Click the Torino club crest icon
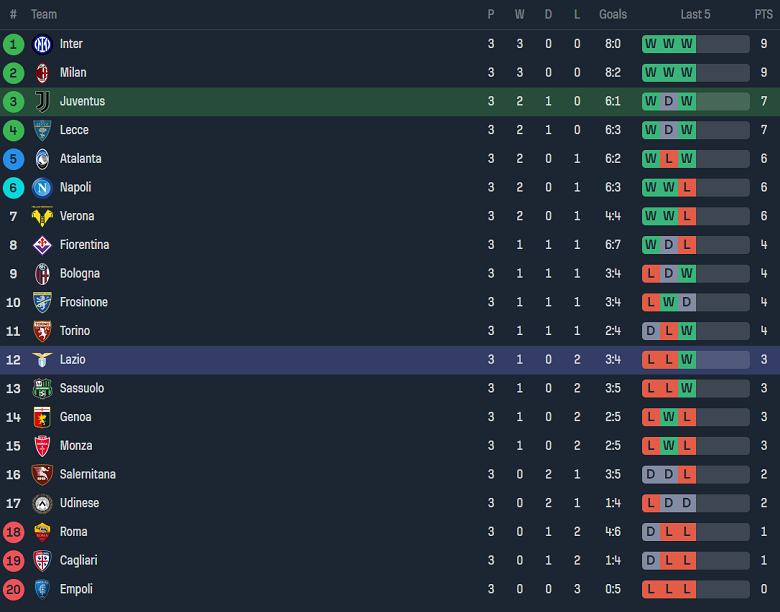The image size is (780, 612). 42,331
